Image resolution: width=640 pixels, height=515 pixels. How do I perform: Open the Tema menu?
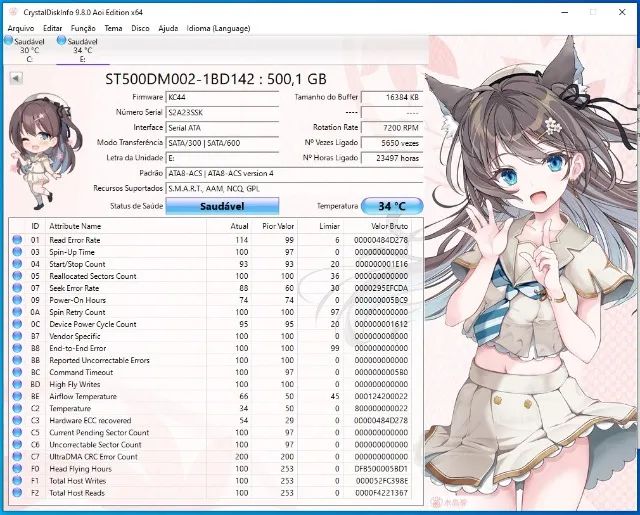point(113,29)
